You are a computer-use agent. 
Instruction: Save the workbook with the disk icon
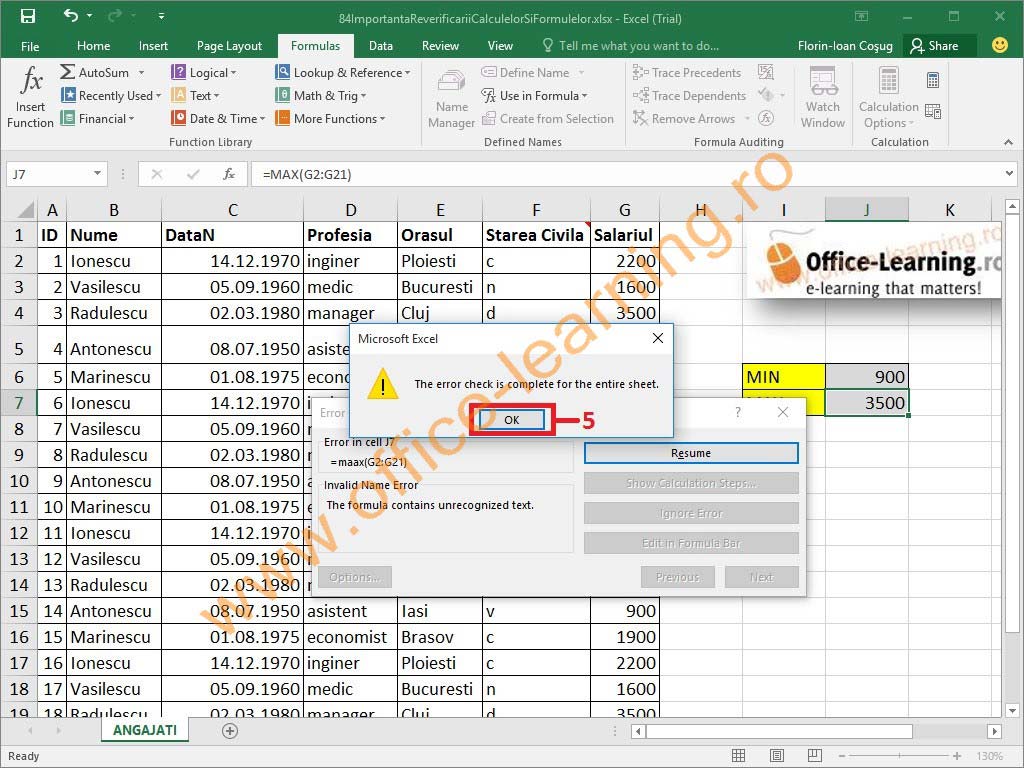[27, 16]
